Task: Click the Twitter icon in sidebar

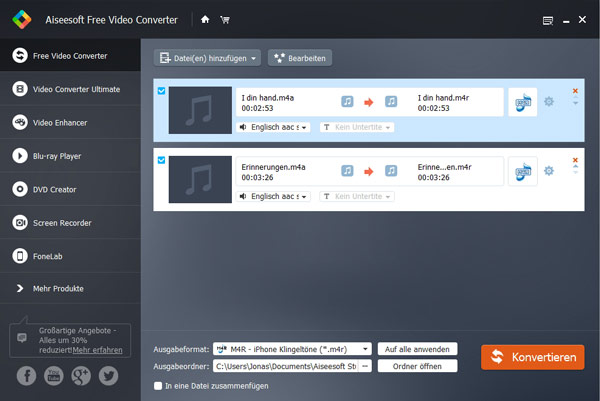Action: click(x=108, y=376)
